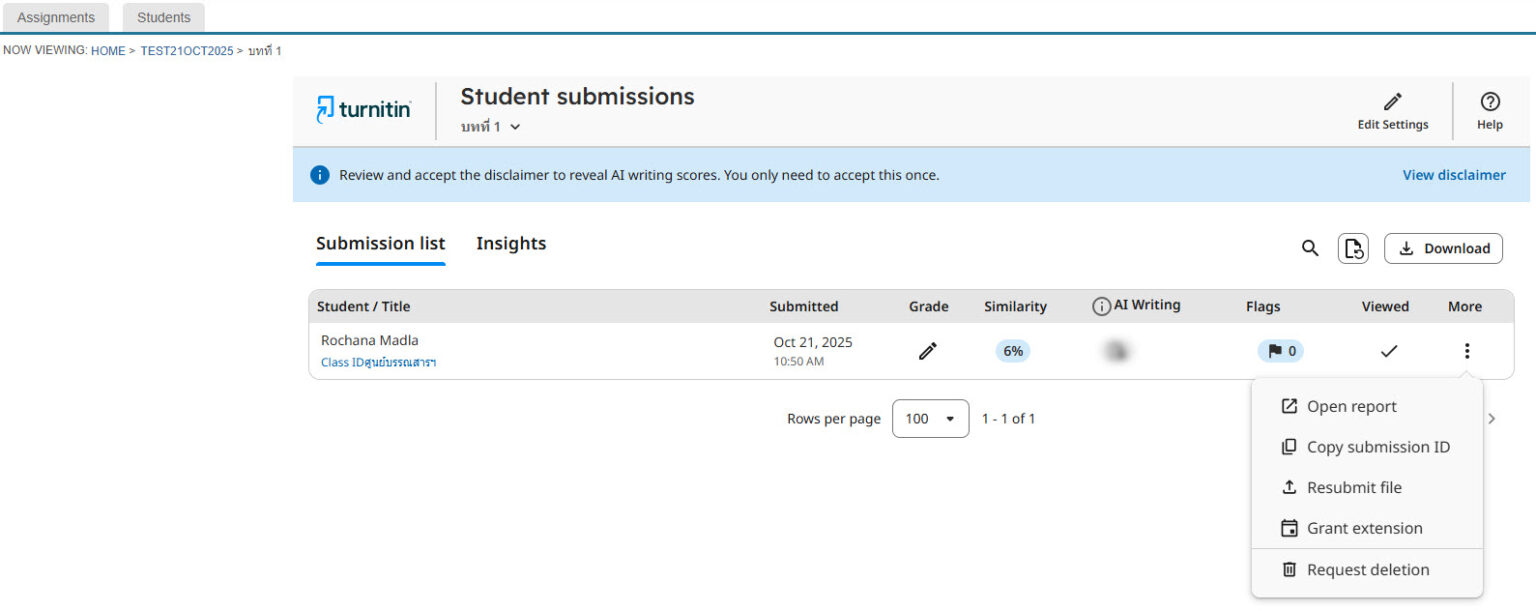1536x611 pixels.
Task: Click the 6% similarity score badge
Action: [x=1012, y=350]
